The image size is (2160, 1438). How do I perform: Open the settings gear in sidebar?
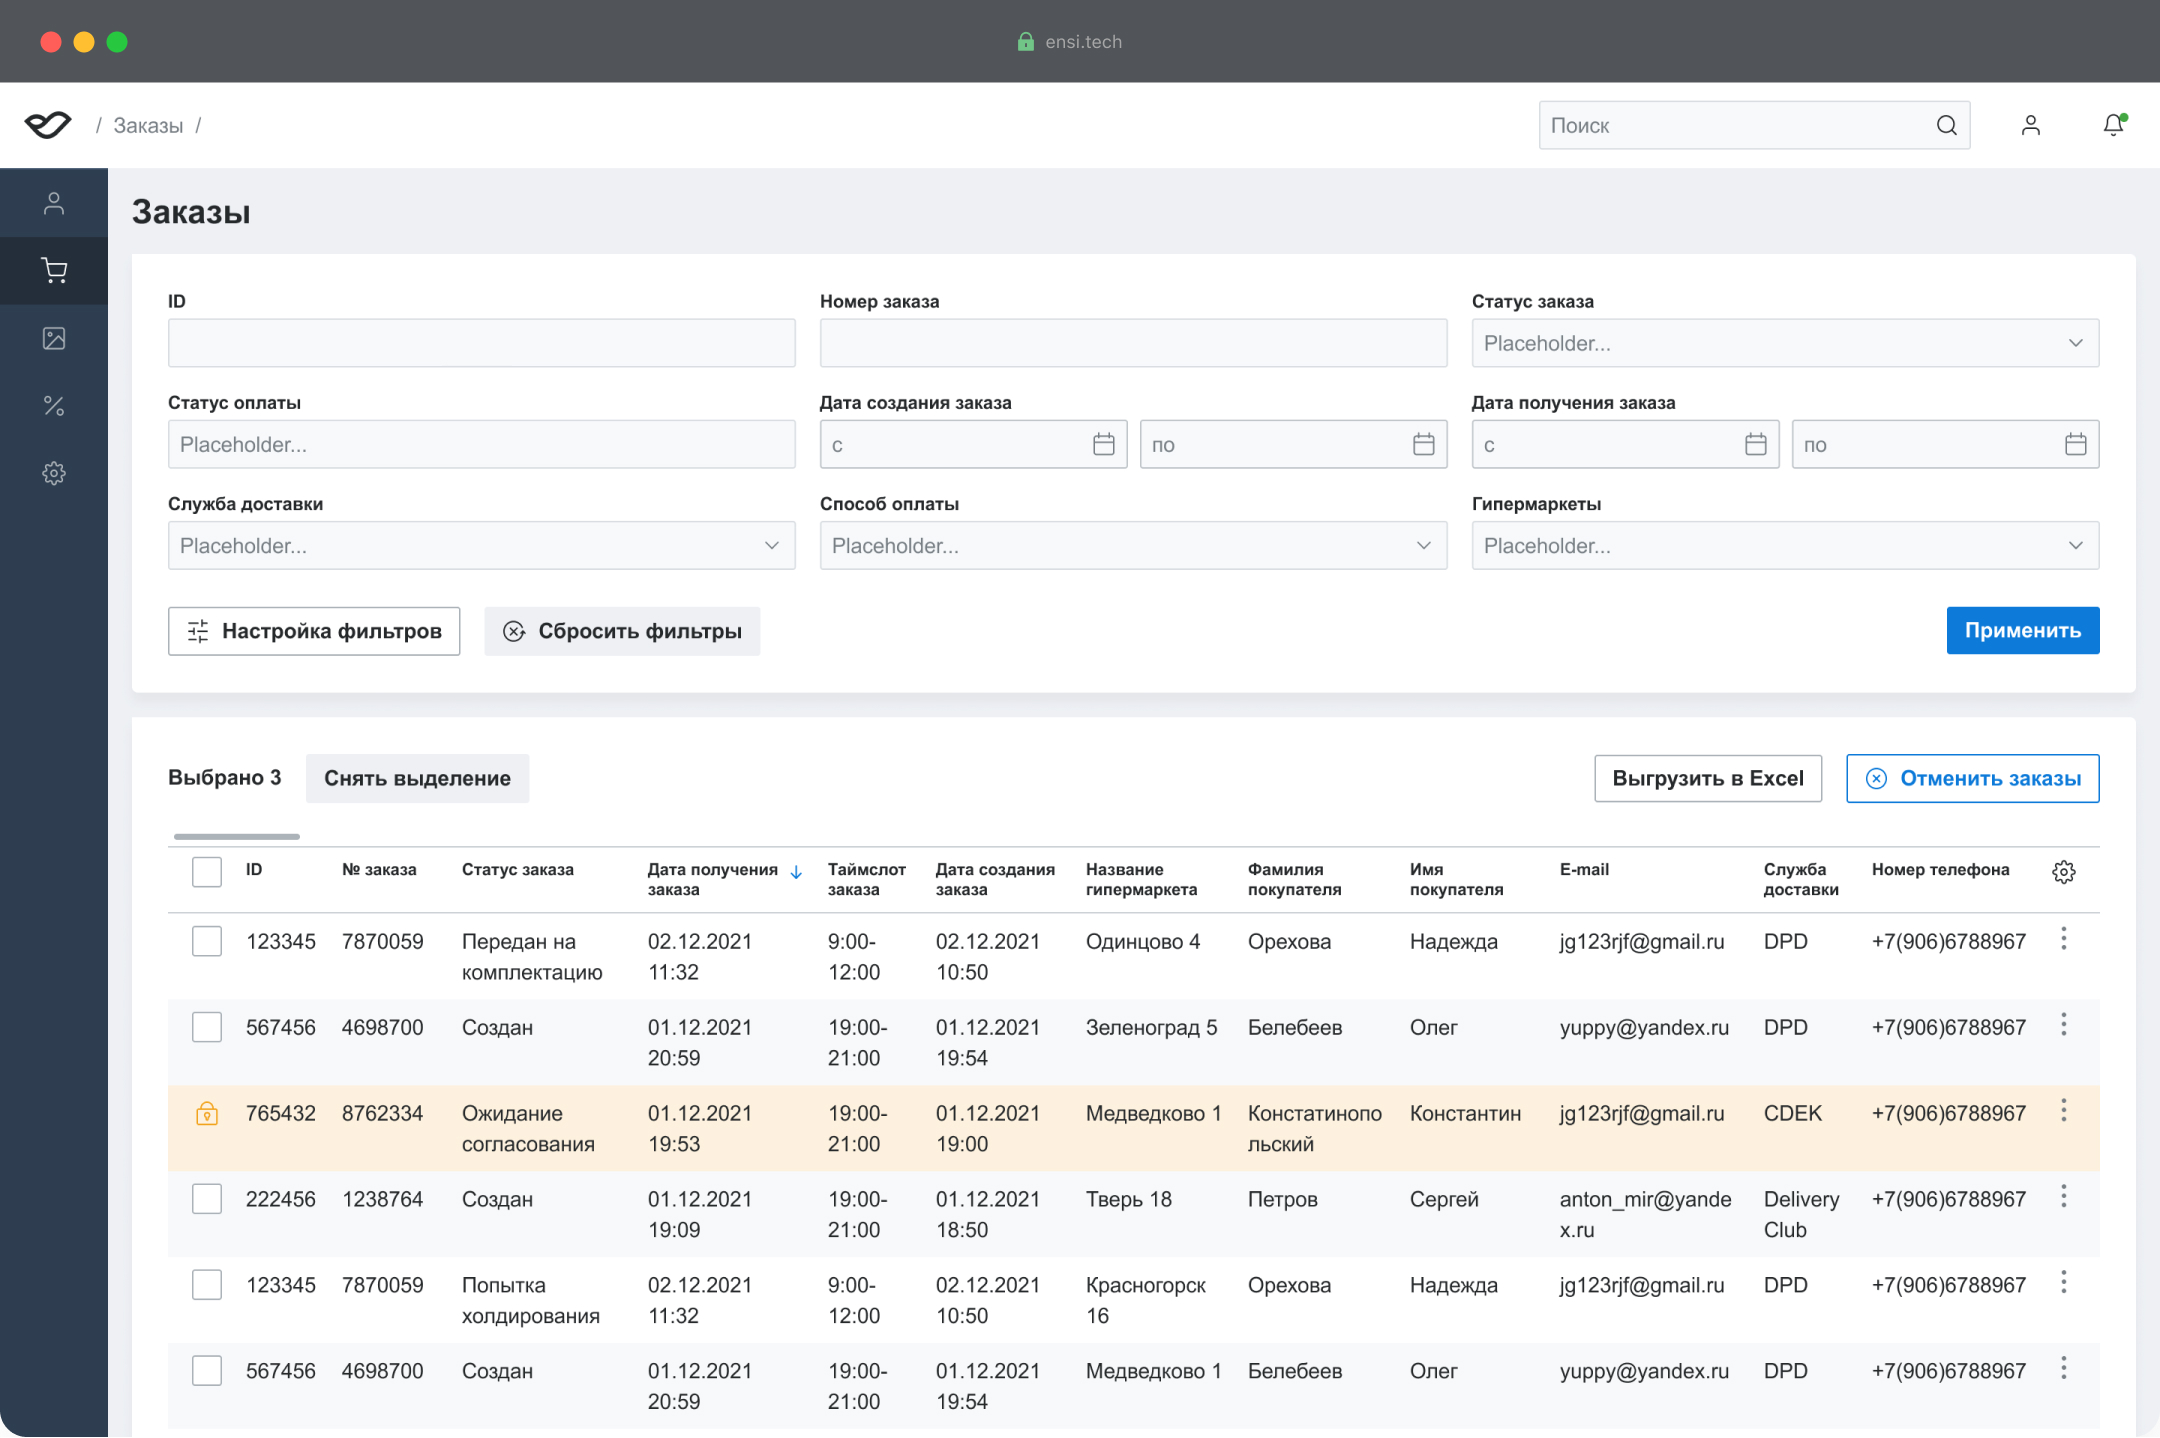point(54,473)
